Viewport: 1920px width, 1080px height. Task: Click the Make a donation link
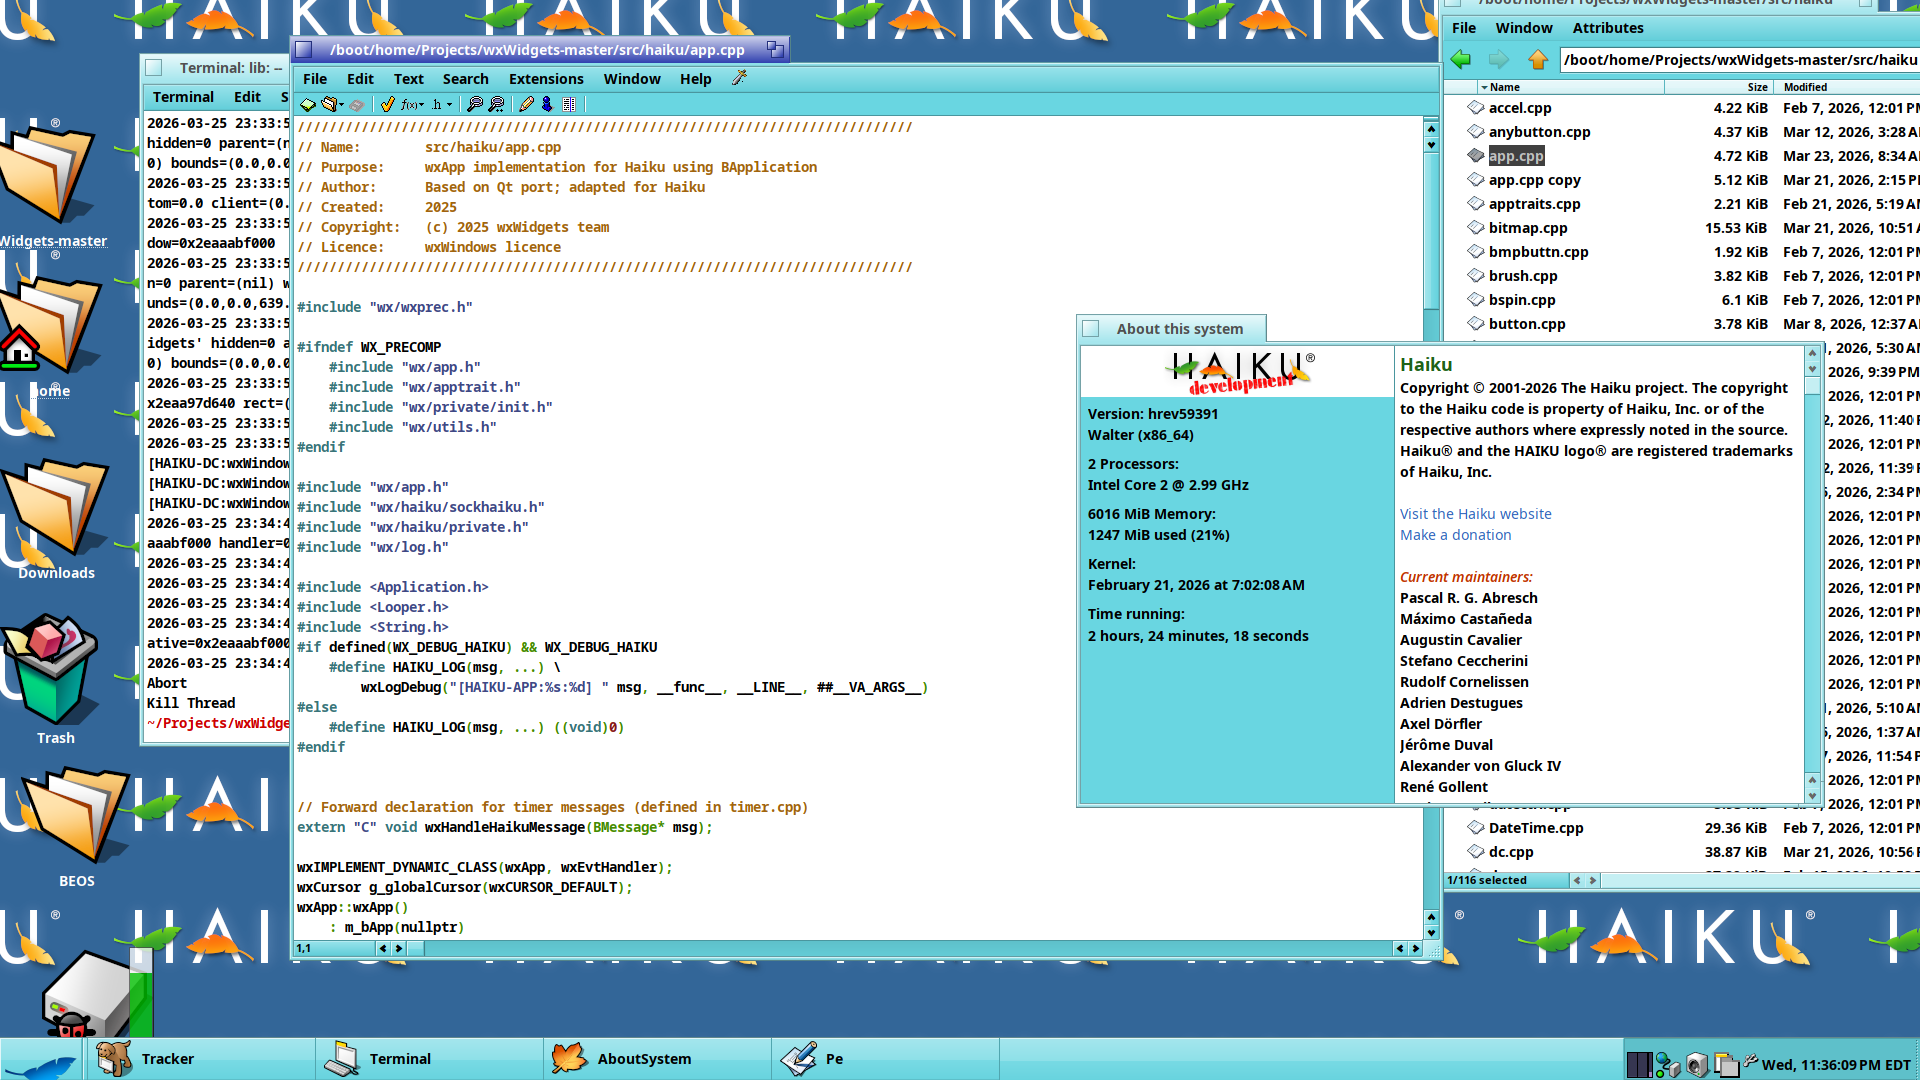click(x=1455, y=535)
